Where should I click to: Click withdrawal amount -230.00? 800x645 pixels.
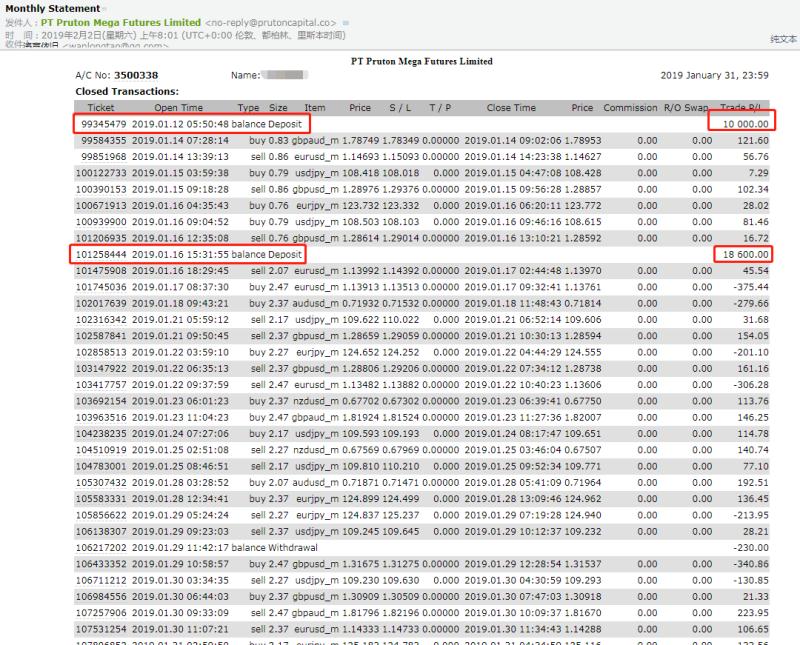coord(751,548)
